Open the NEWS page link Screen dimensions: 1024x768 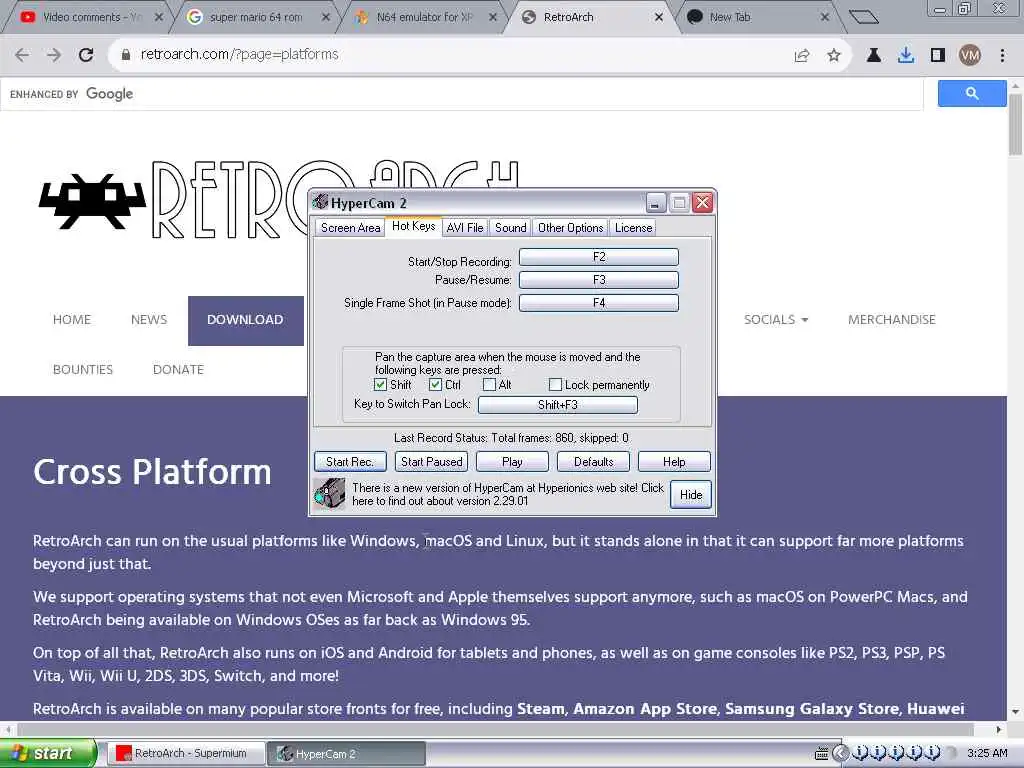149,320
